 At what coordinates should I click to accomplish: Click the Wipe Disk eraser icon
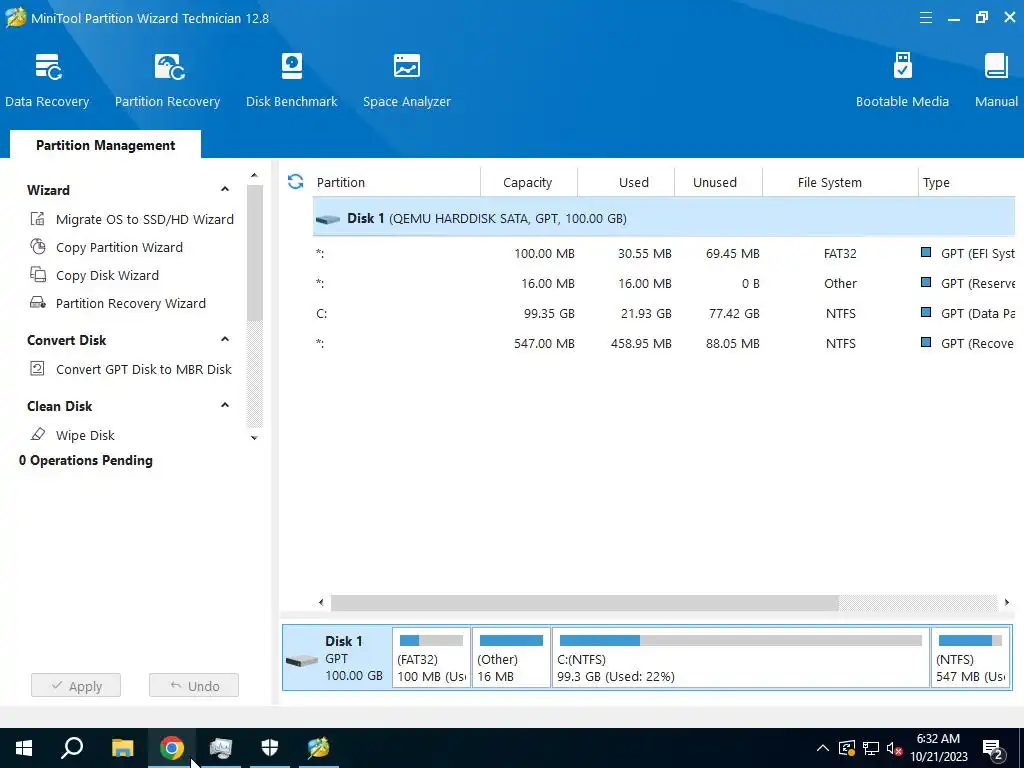click(38, 434)
